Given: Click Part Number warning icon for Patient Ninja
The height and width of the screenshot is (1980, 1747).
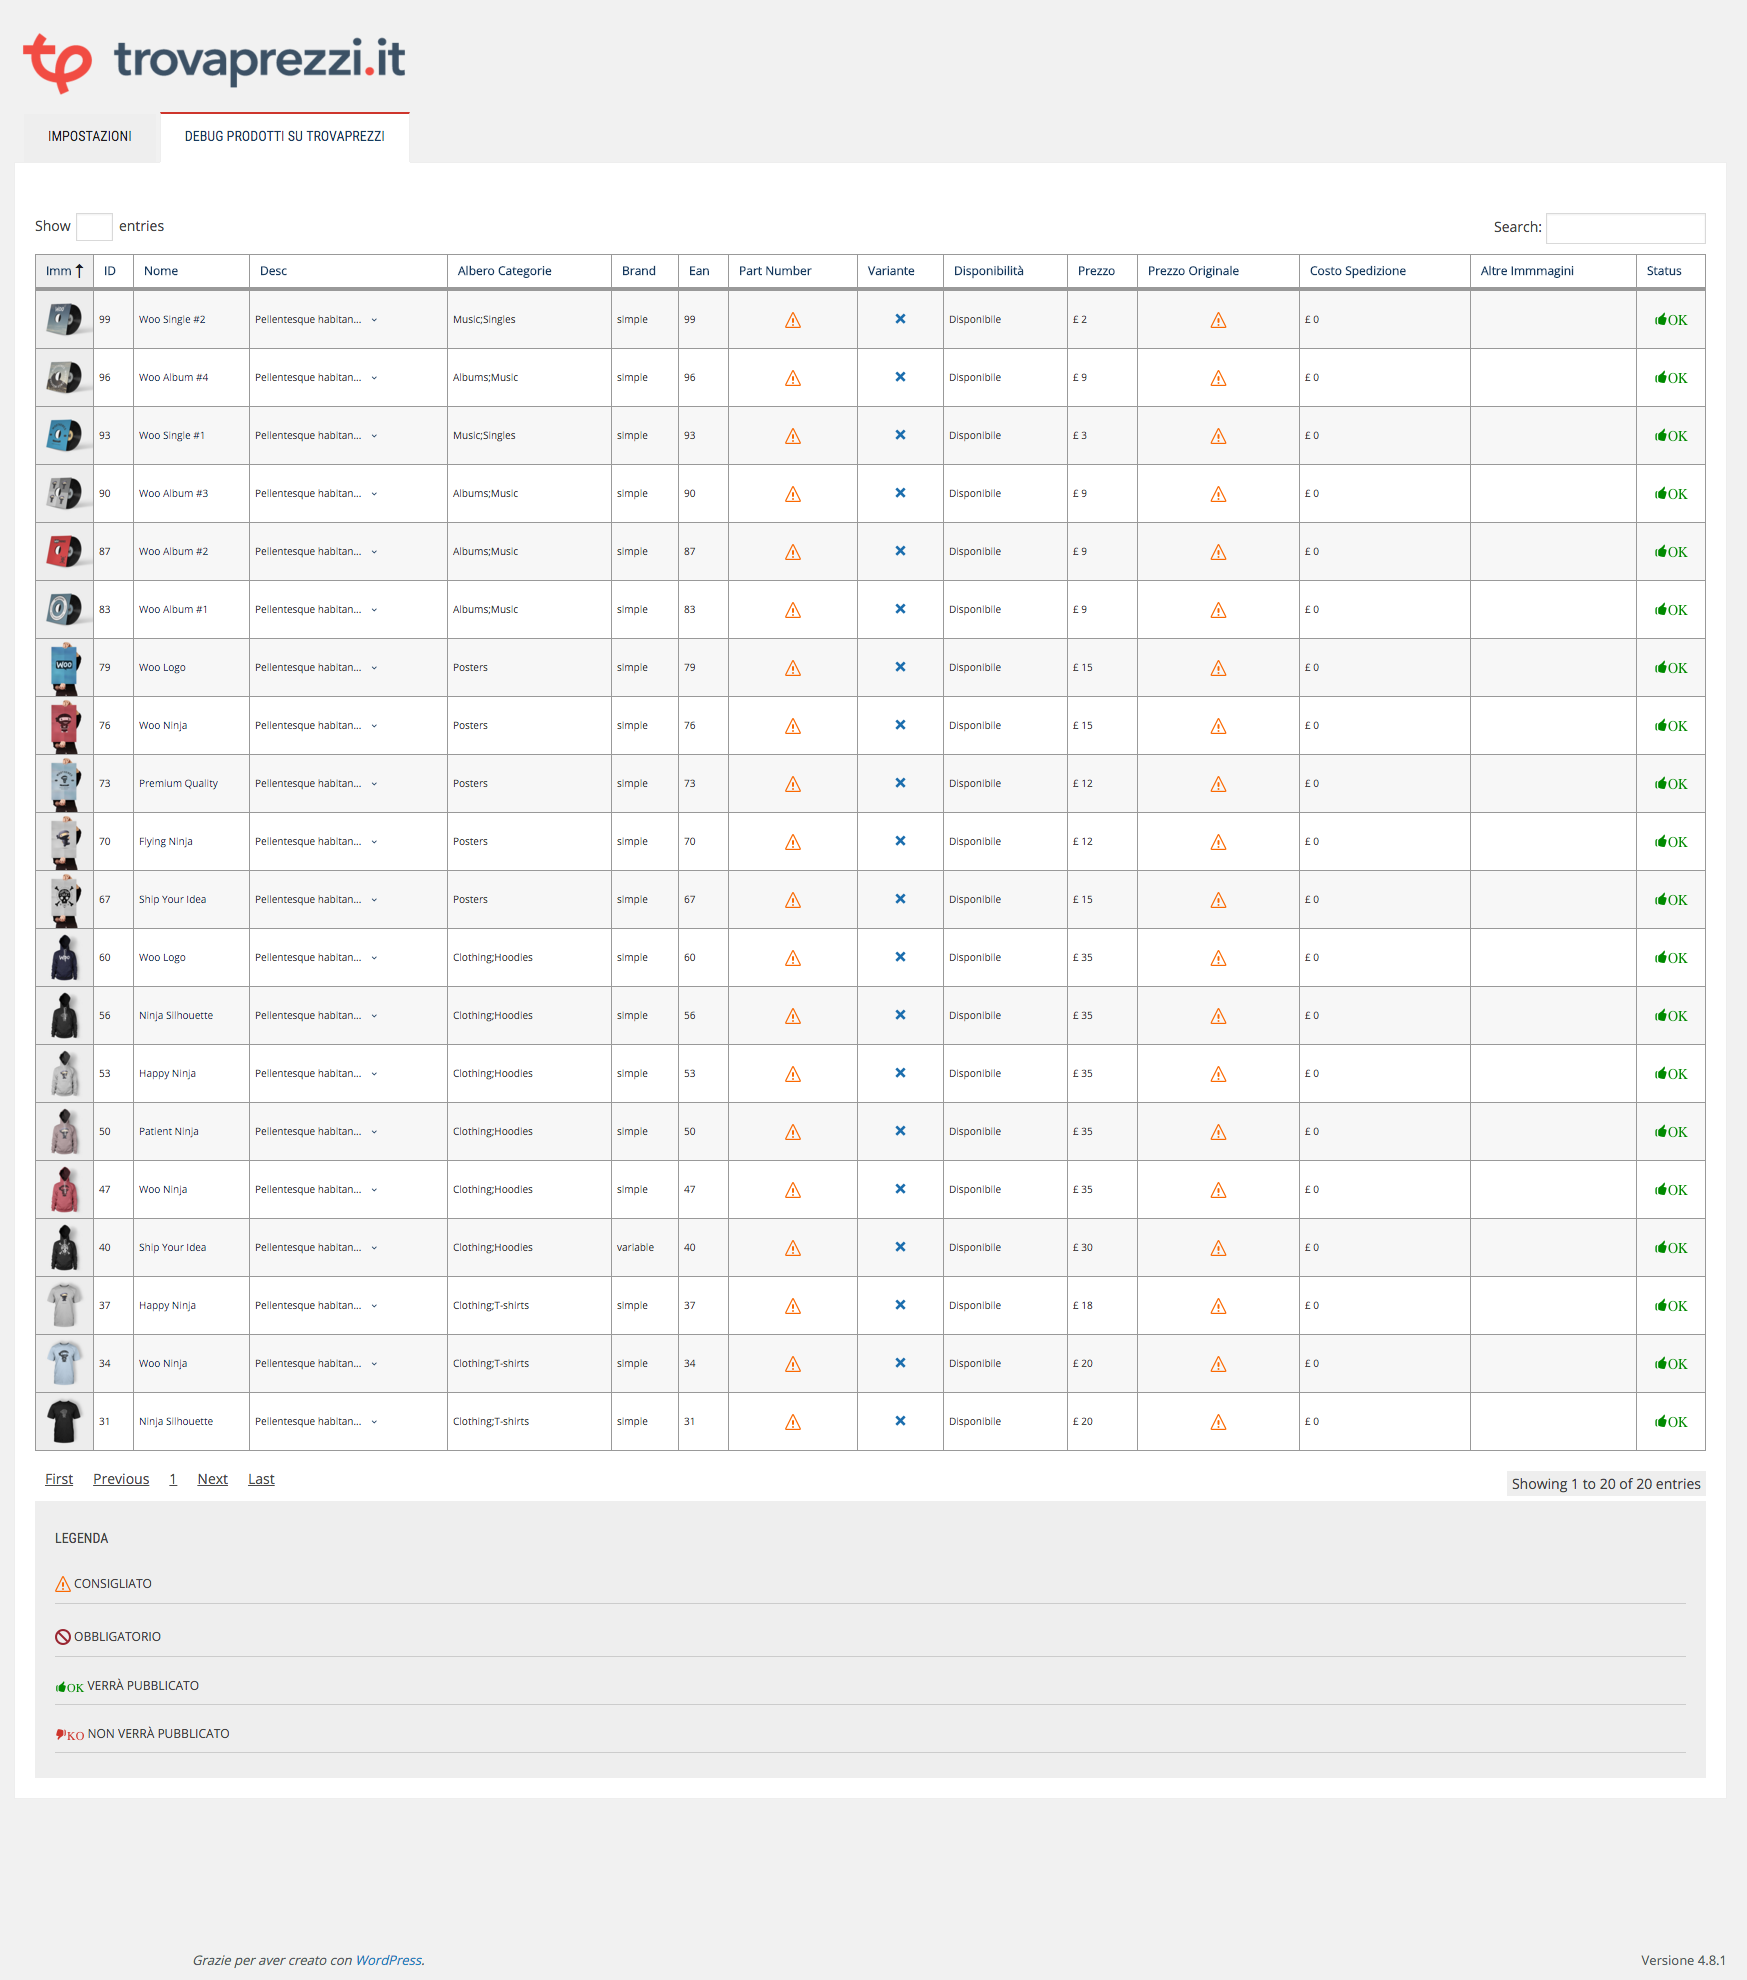Looking at the screenshot, I should click(793, 1132).
